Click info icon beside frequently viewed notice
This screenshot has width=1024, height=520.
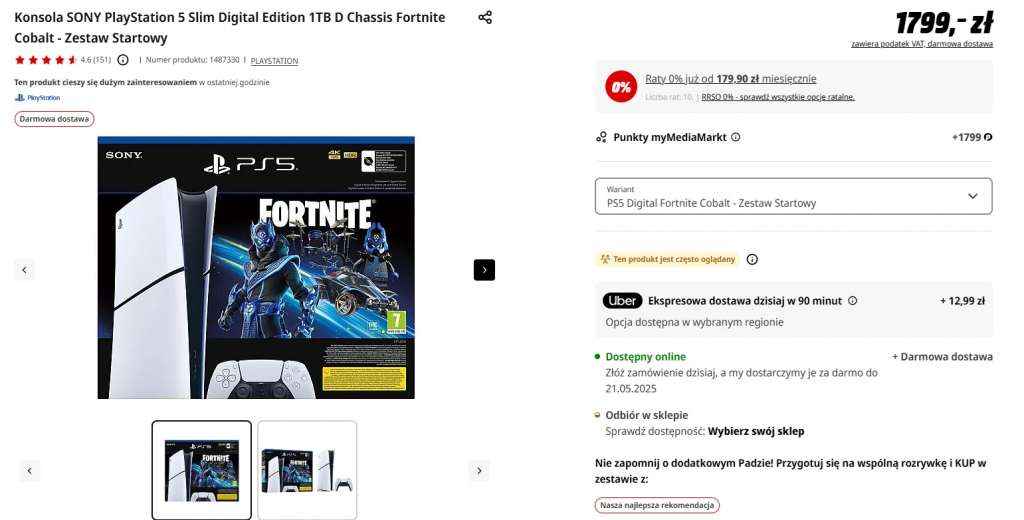pos(752,259)
